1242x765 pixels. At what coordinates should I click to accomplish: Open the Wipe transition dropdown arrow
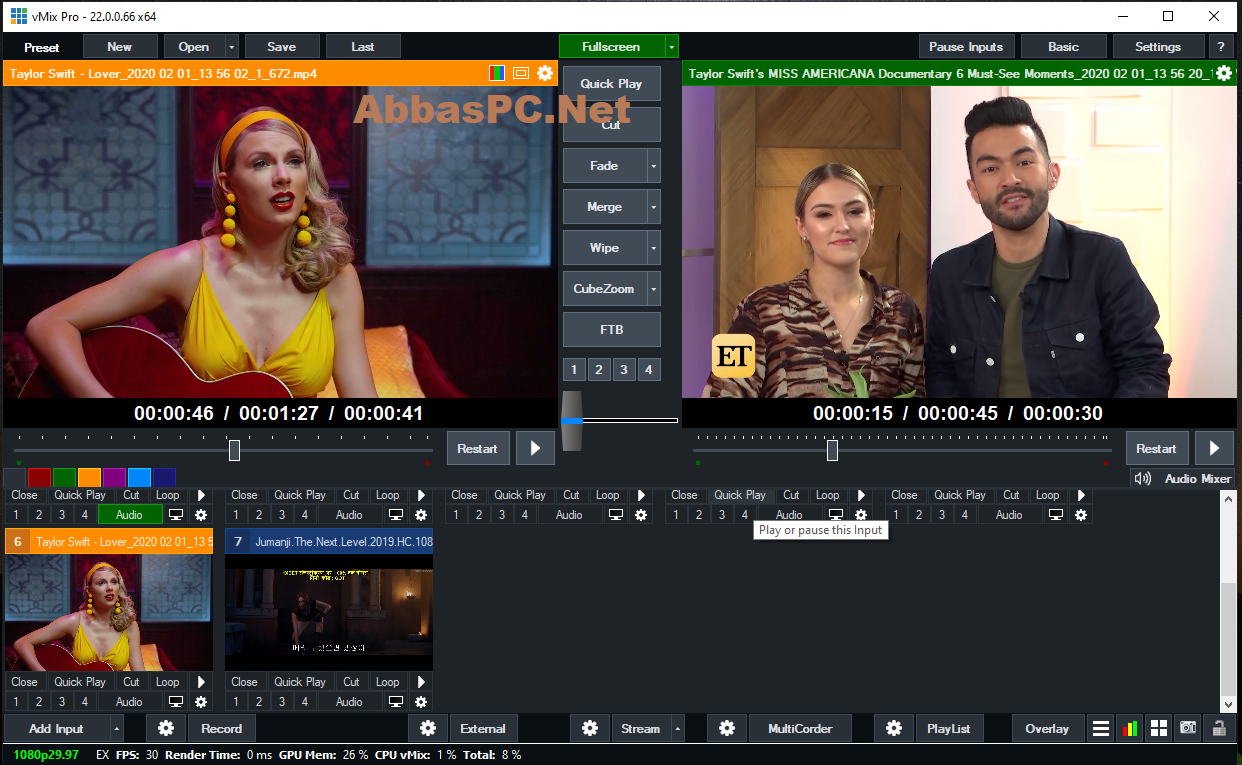point(654,248)
